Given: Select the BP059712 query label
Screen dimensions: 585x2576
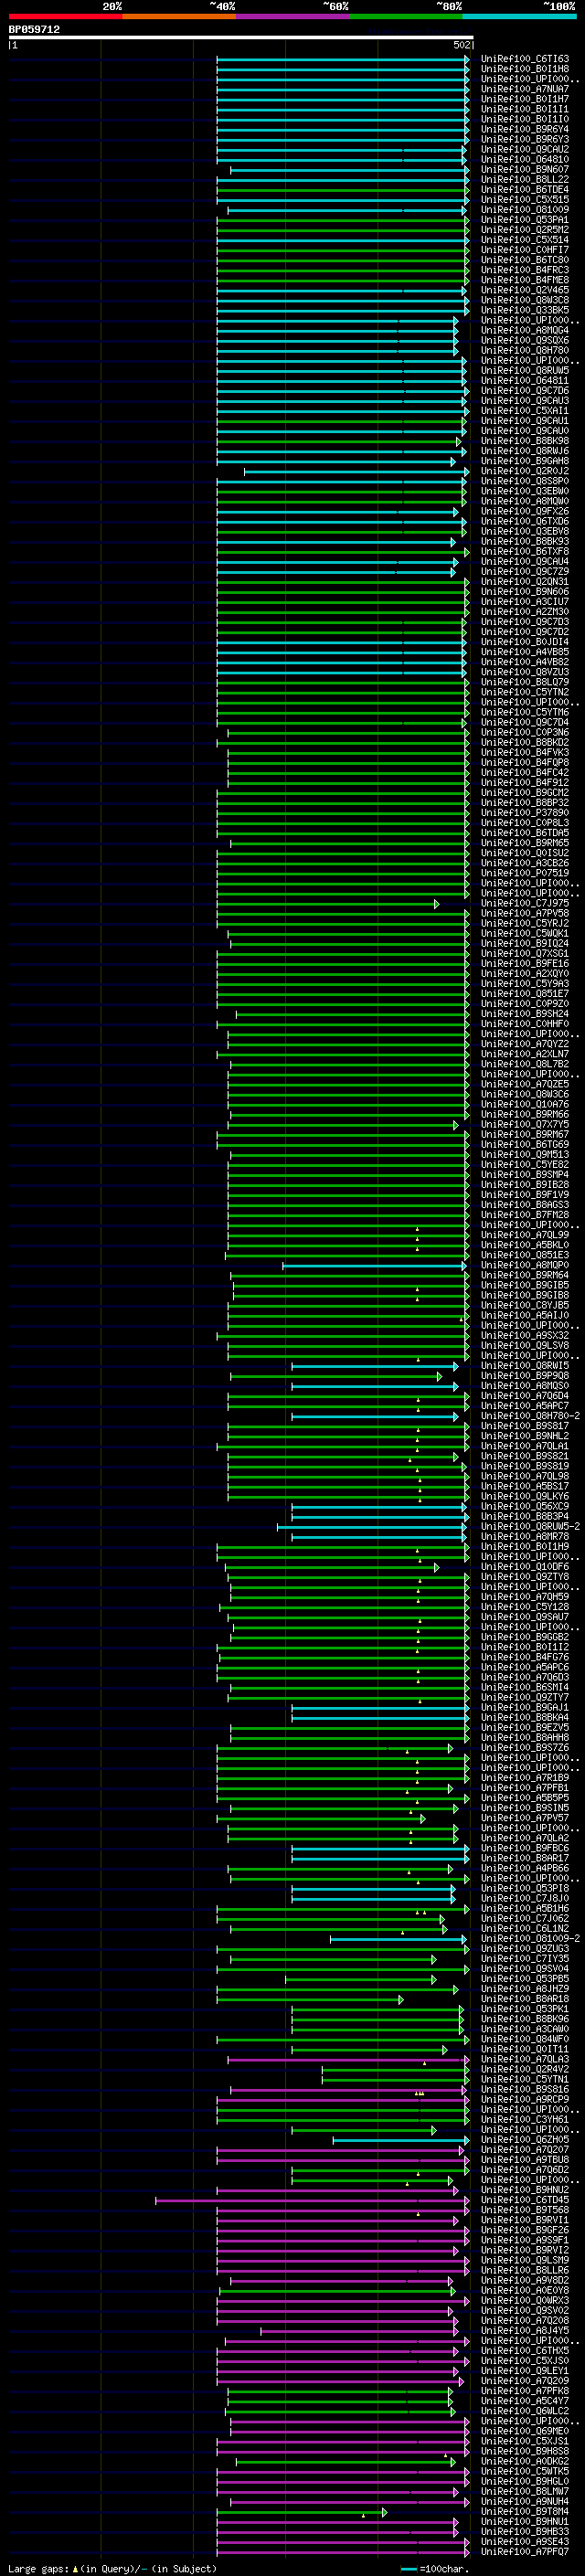Looking at the screenshot, I should coord(34,30).
